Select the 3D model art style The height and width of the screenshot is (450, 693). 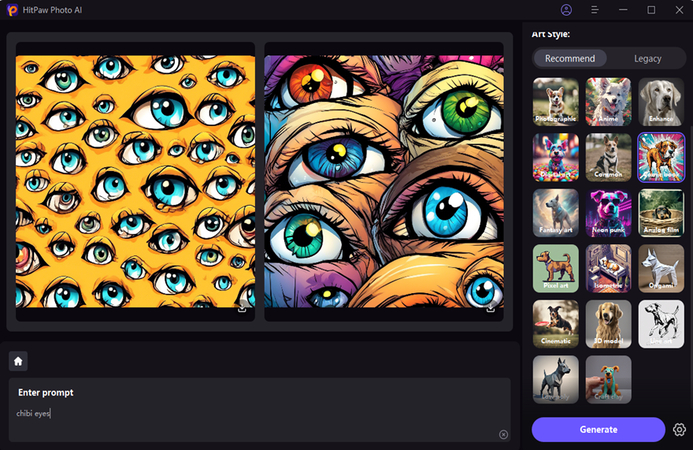pyautogui.click(x=609, y=324)
